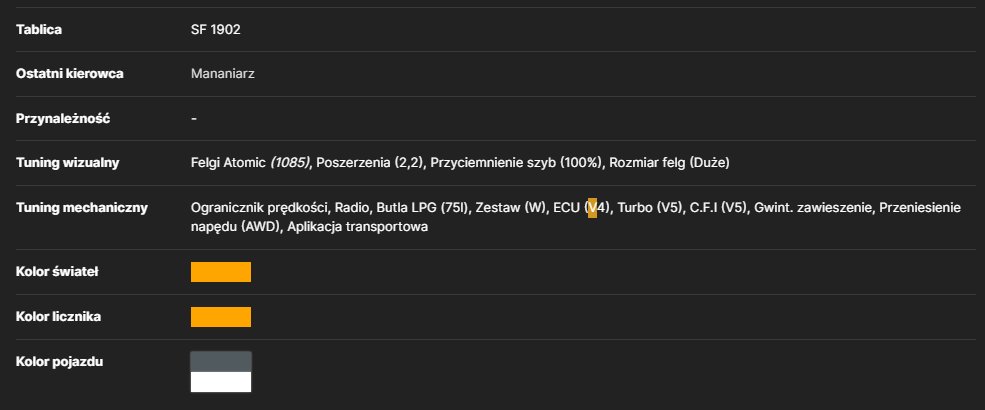
Task: Click the highlighted V in ECU (V4)
Action: coord(592,207)
